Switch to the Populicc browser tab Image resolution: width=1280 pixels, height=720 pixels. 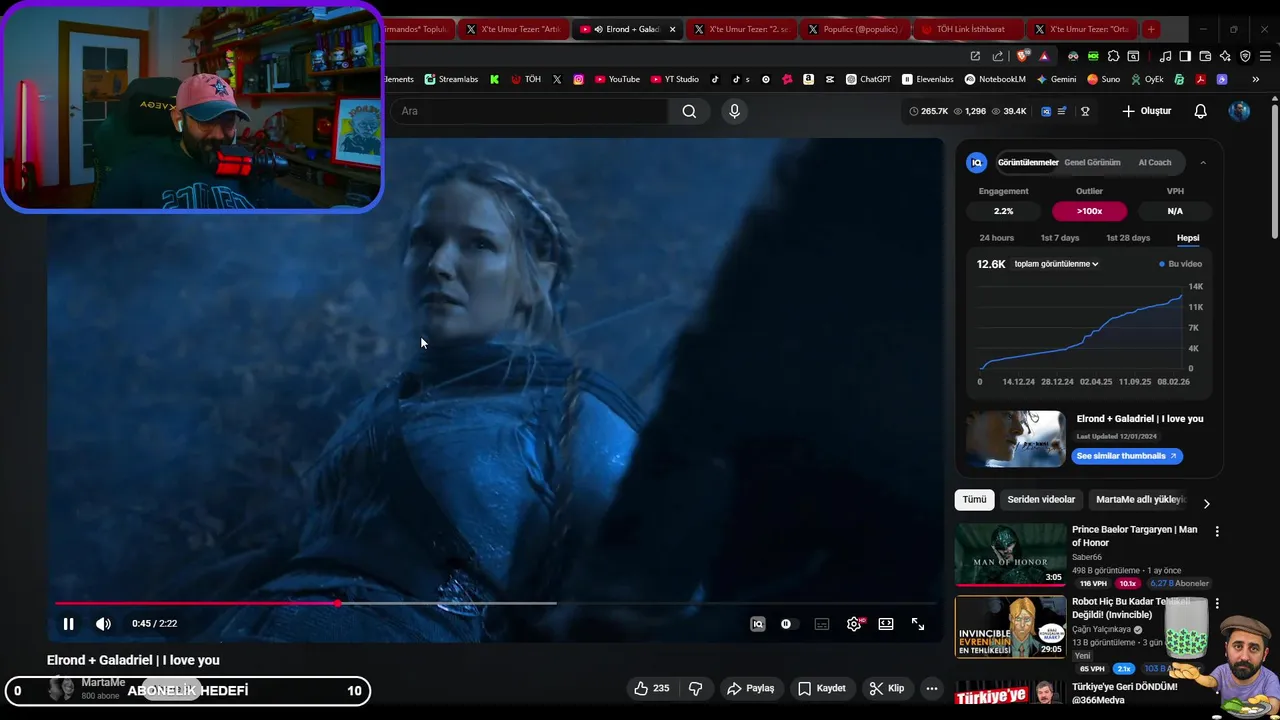click(855, 29)
